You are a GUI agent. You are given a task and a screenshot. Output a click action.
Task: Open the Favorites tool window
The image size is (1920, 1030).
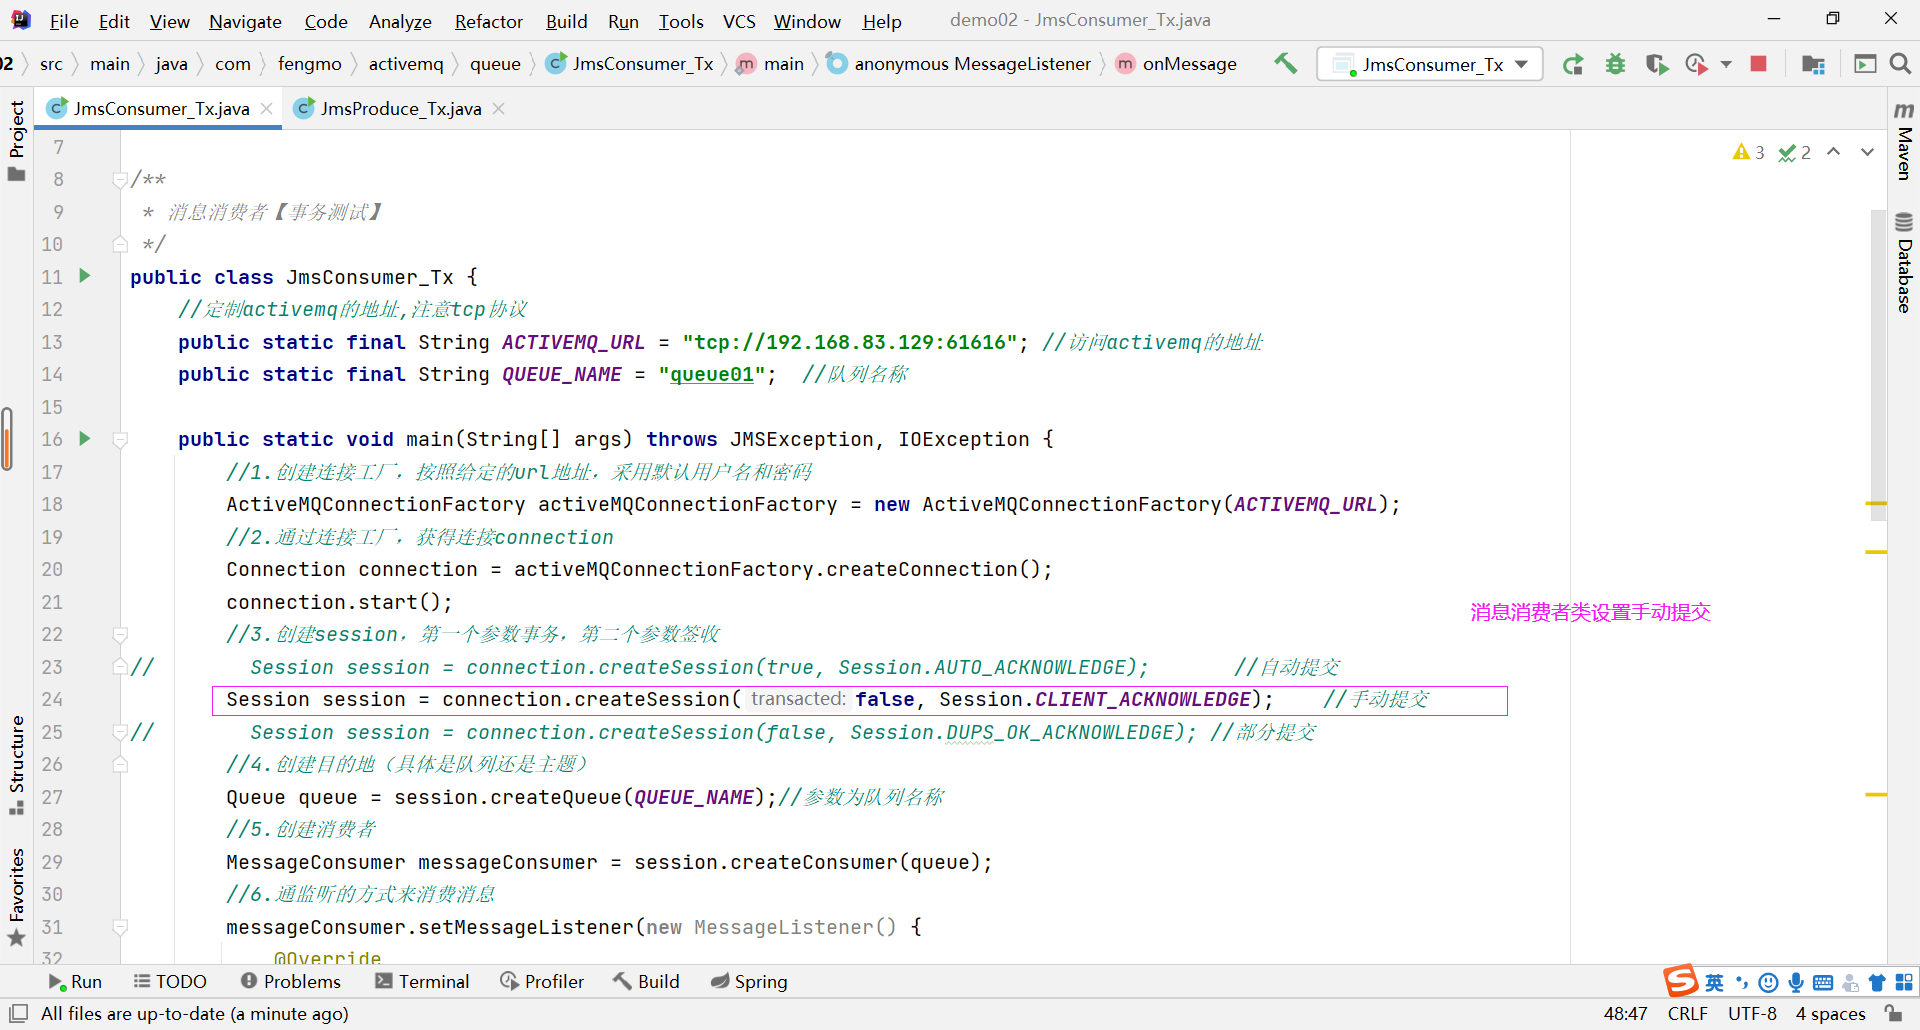tap(16, 897)
